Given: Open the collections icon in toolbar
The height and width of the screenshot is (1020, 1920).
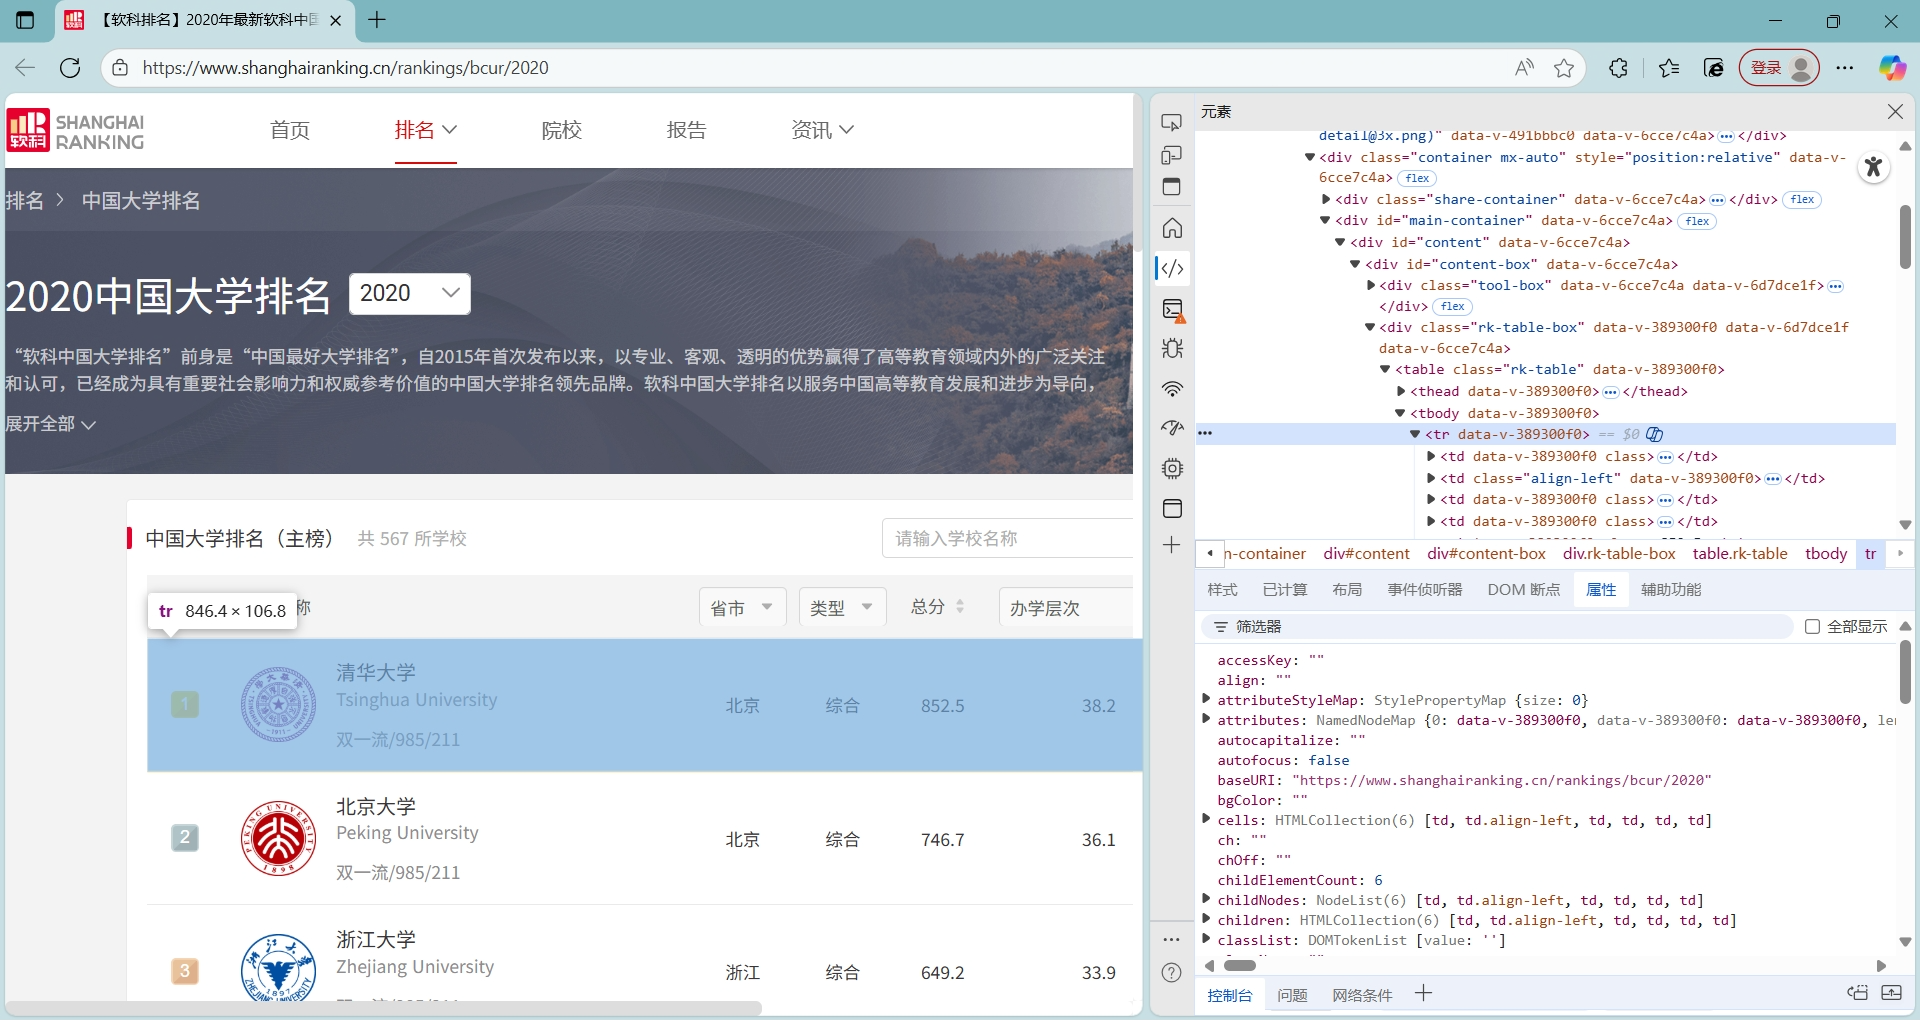Looking at the screenshot, I should [x=1714, y=68].
